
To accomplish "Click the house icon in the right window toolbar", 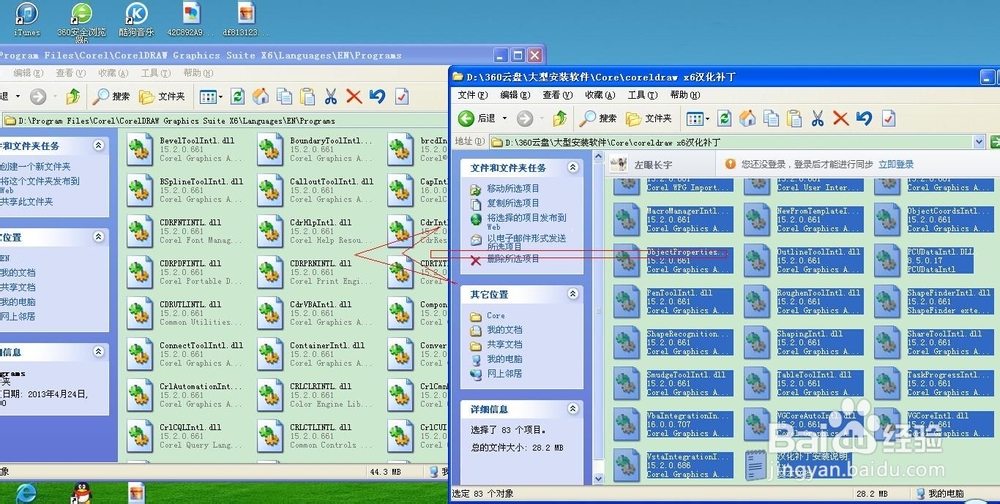I will (747, 118).
